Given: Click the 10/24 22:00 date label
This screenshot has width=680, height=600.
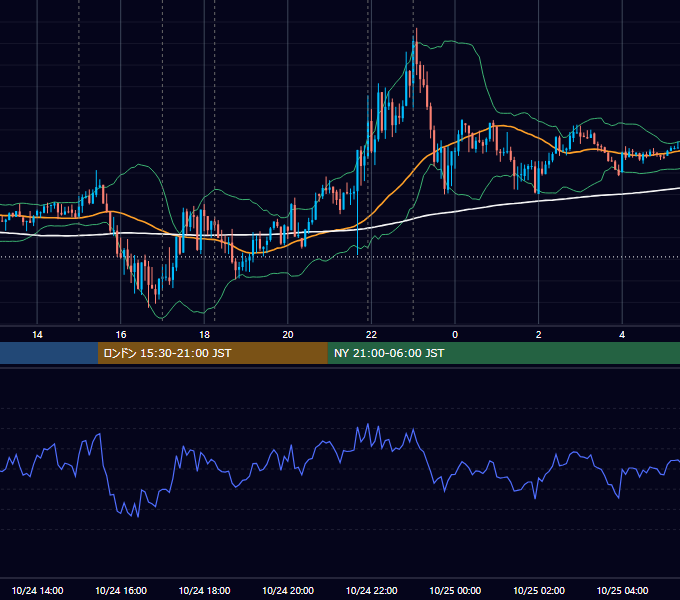Looking at the screenshot, I should tap(371, 590).
